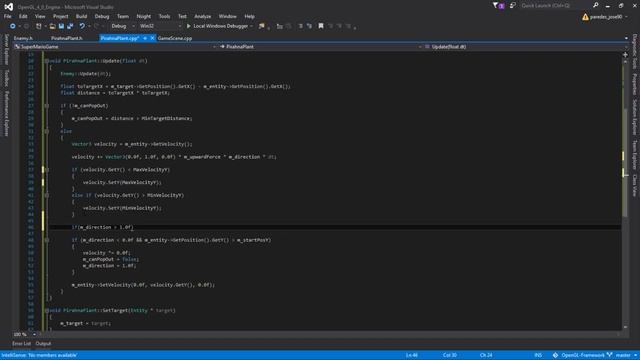640x360 pixels.
Task: Open the File menu
Action: point(8,17)
